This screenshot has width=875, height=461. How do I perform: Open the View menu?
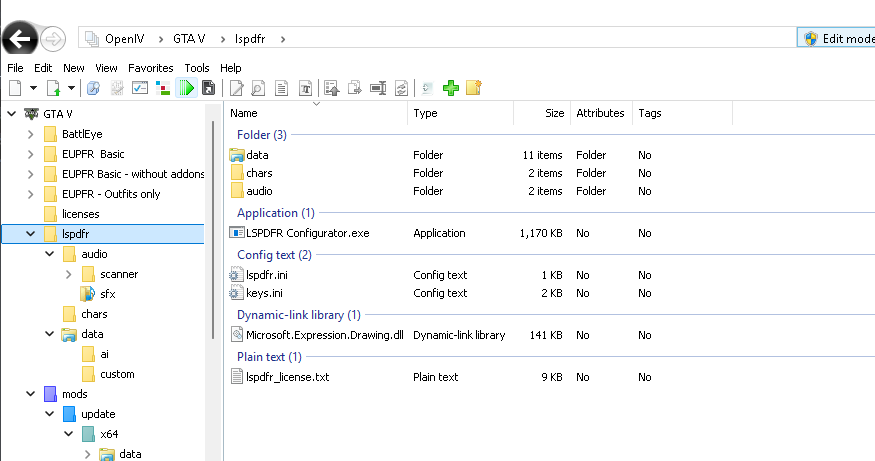point(106,68)
